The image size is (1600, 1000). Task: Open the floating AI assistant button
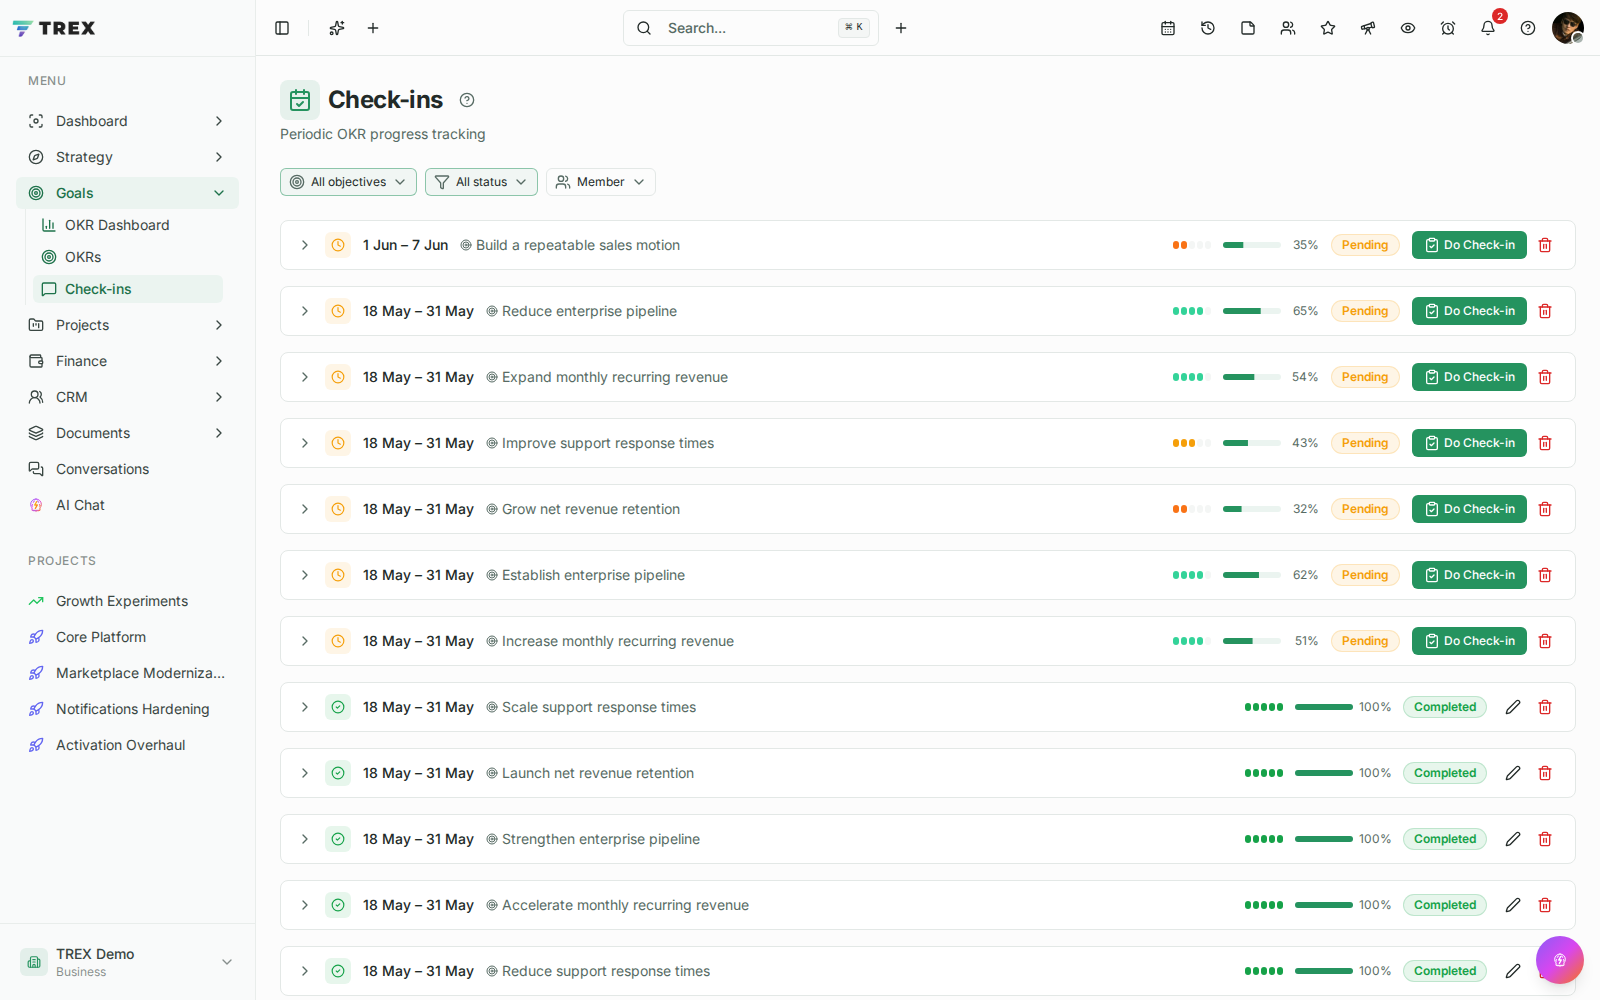[1560, 960]
